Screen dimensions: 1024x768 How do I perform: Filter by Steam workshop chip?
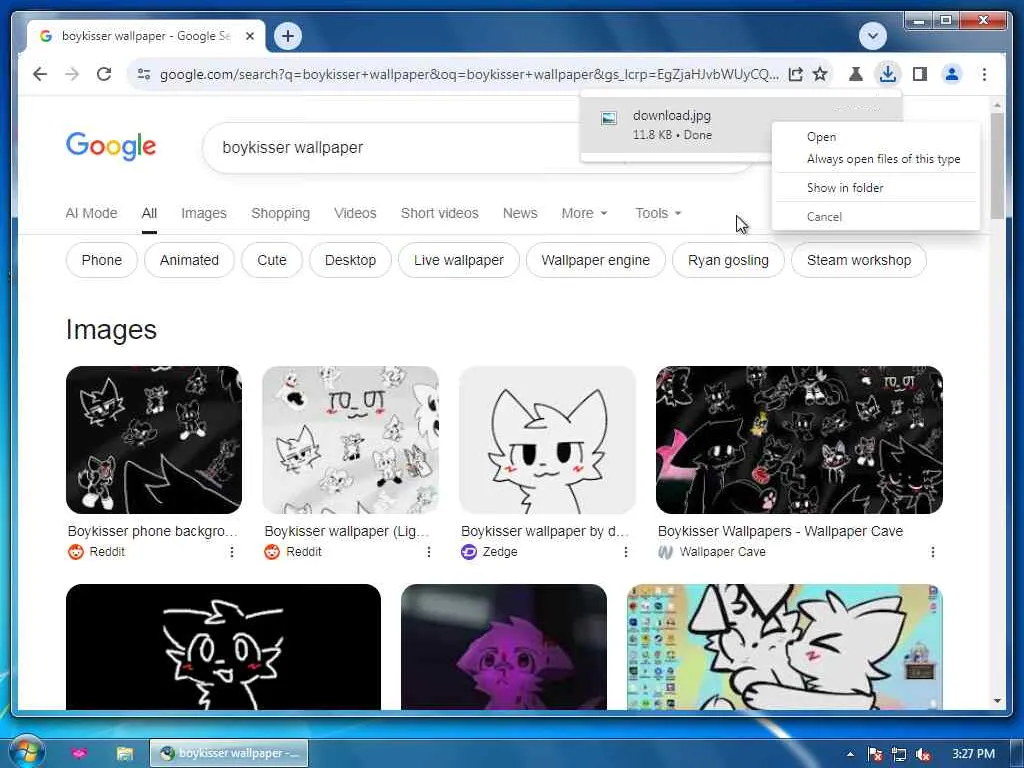(859, 260)
